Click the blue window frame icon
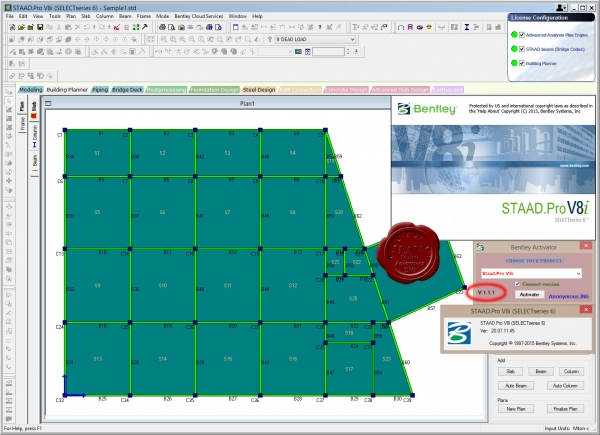The height and width of the screenshot is (435, 600). point(235,27)
